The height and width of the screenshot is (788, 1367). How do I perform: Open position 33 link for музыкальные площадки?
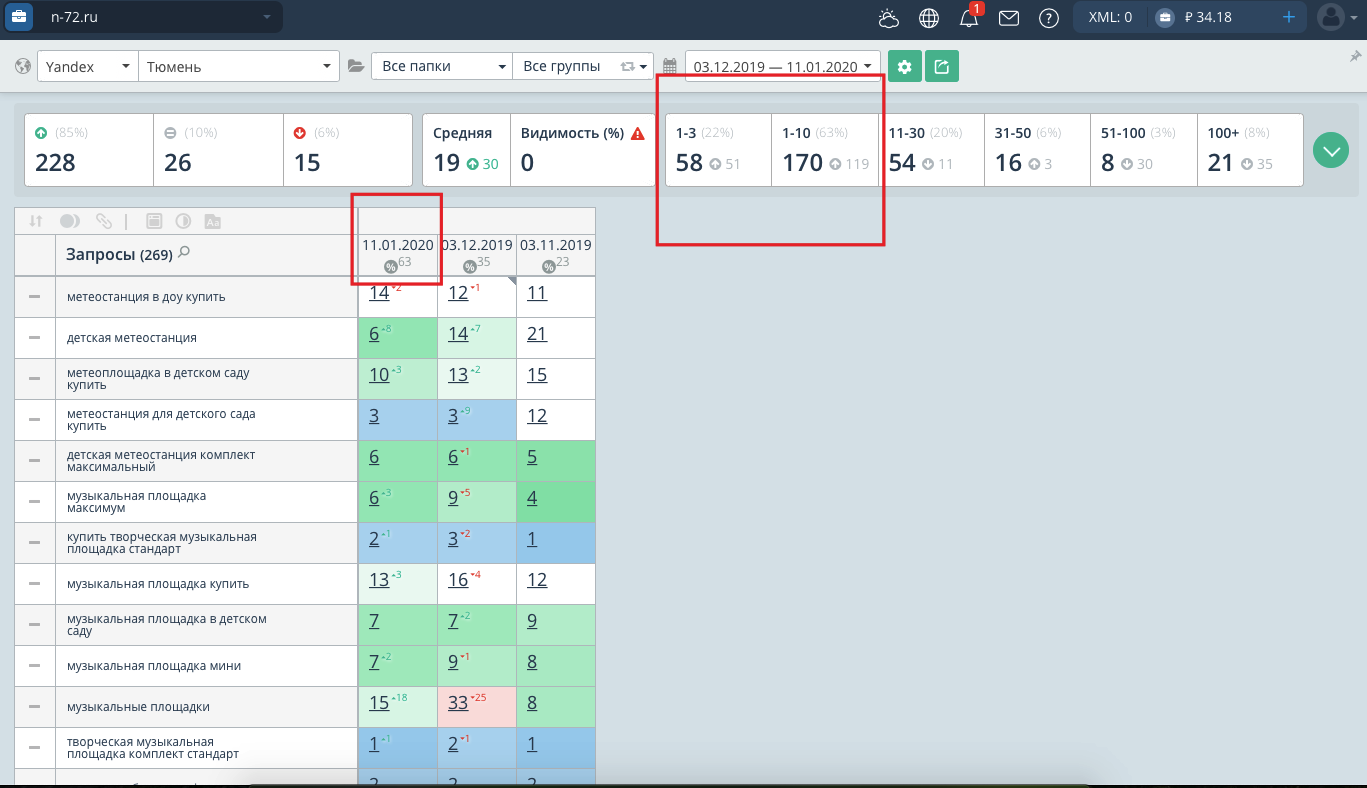458,703
